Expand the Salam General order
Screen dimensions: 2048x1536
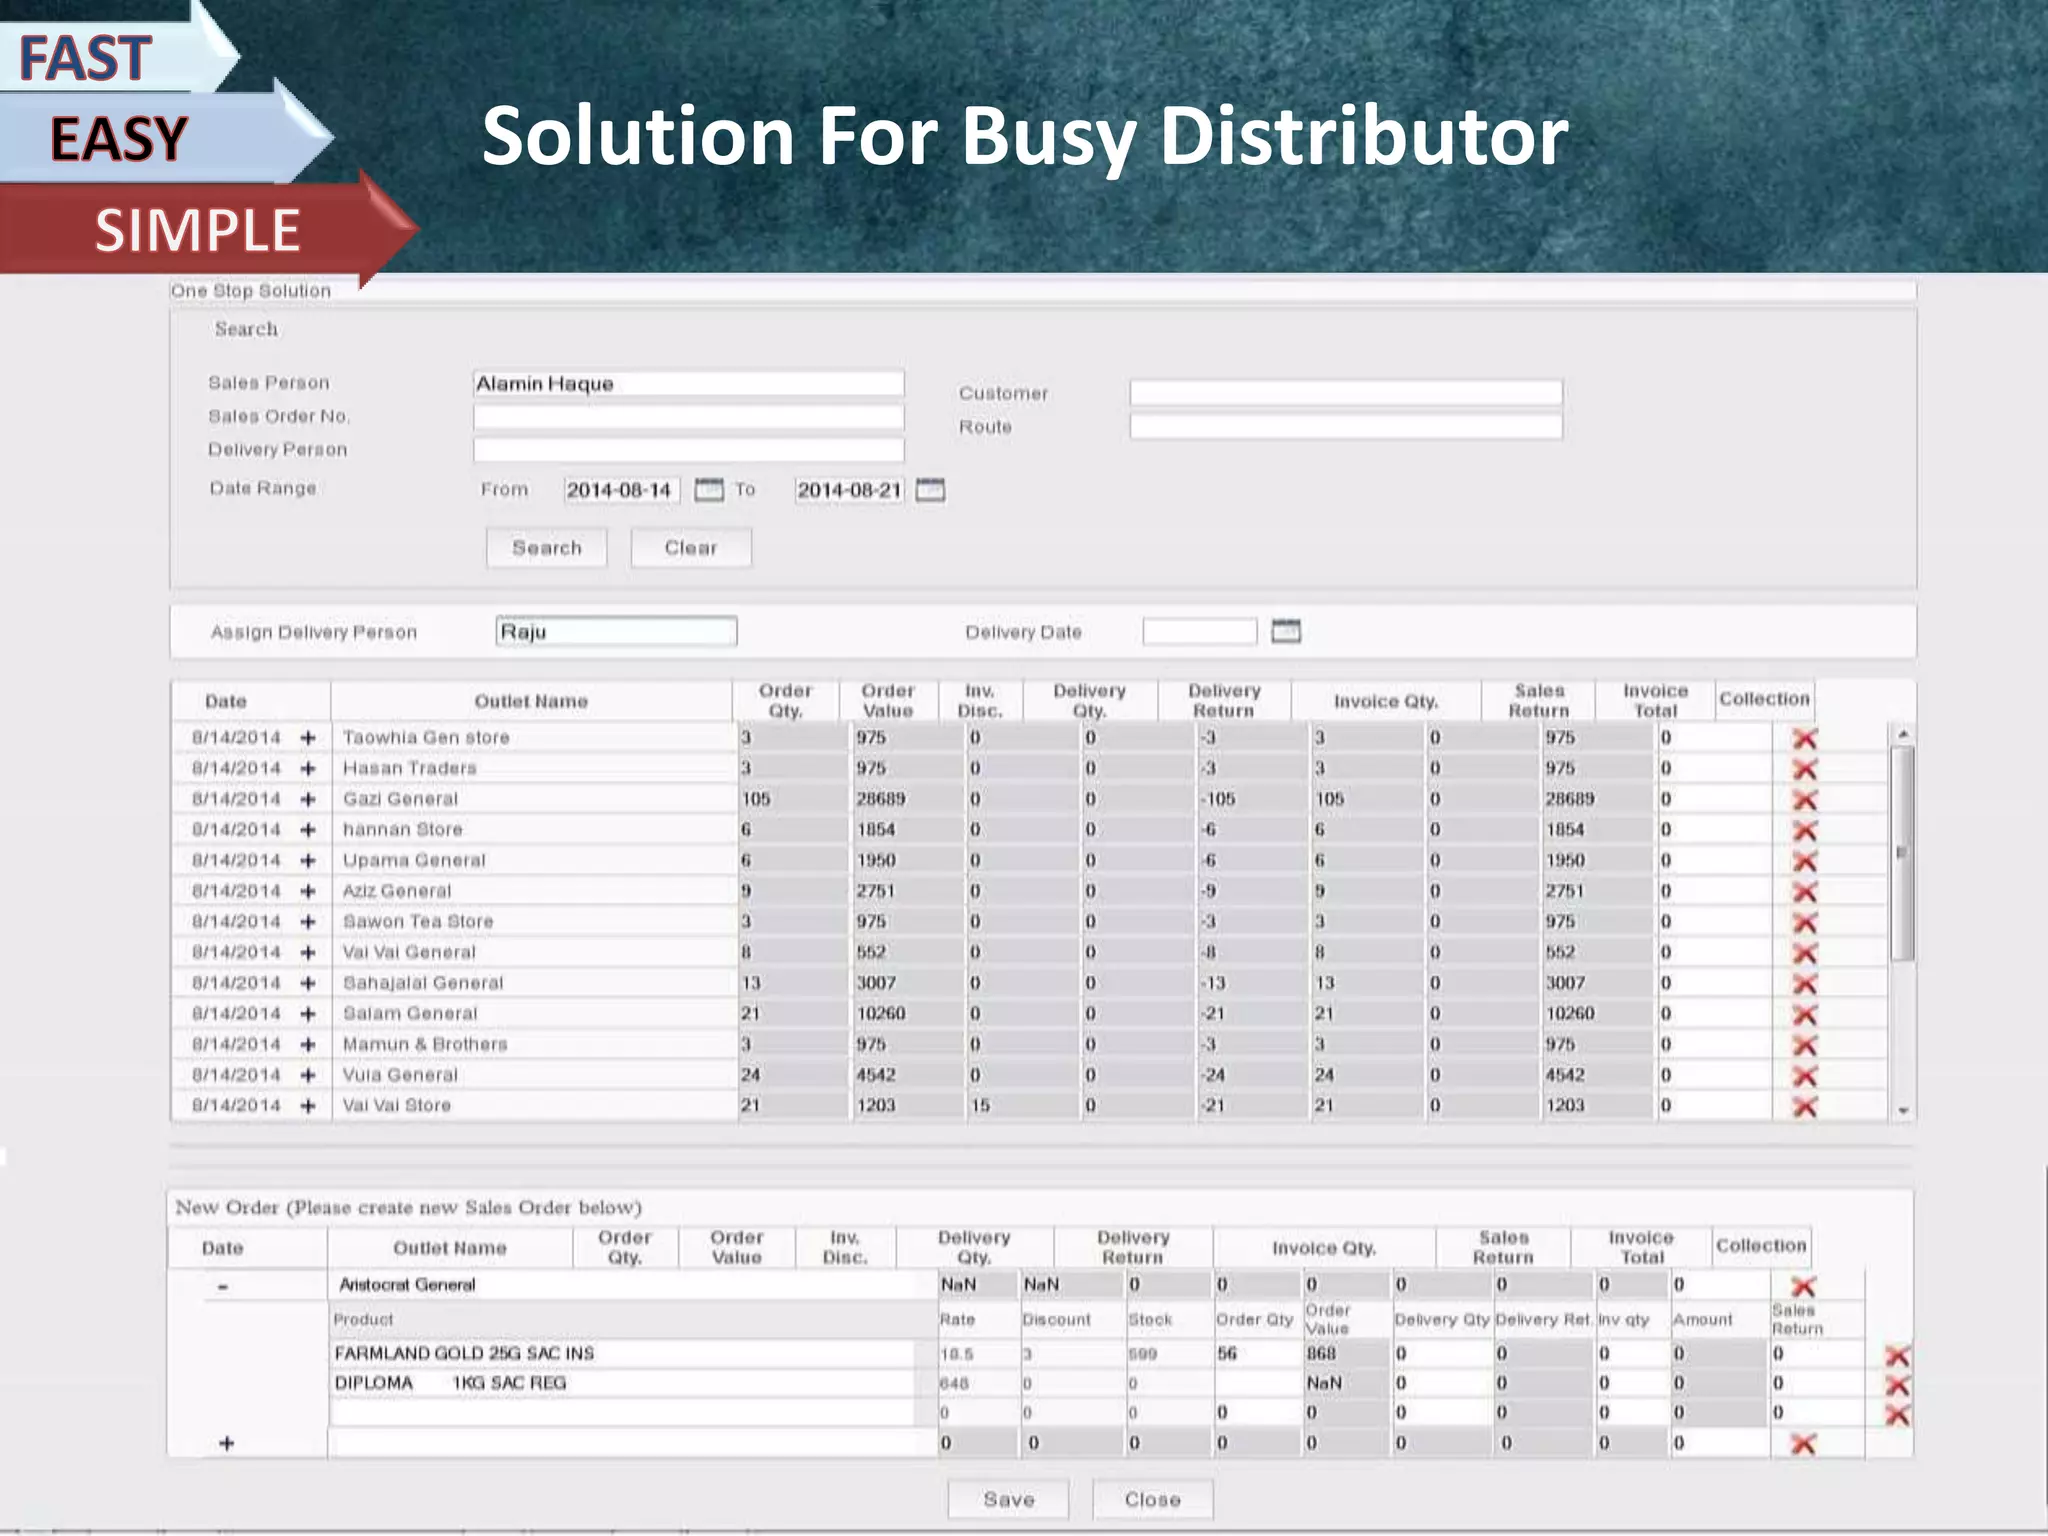(308, 1014)
